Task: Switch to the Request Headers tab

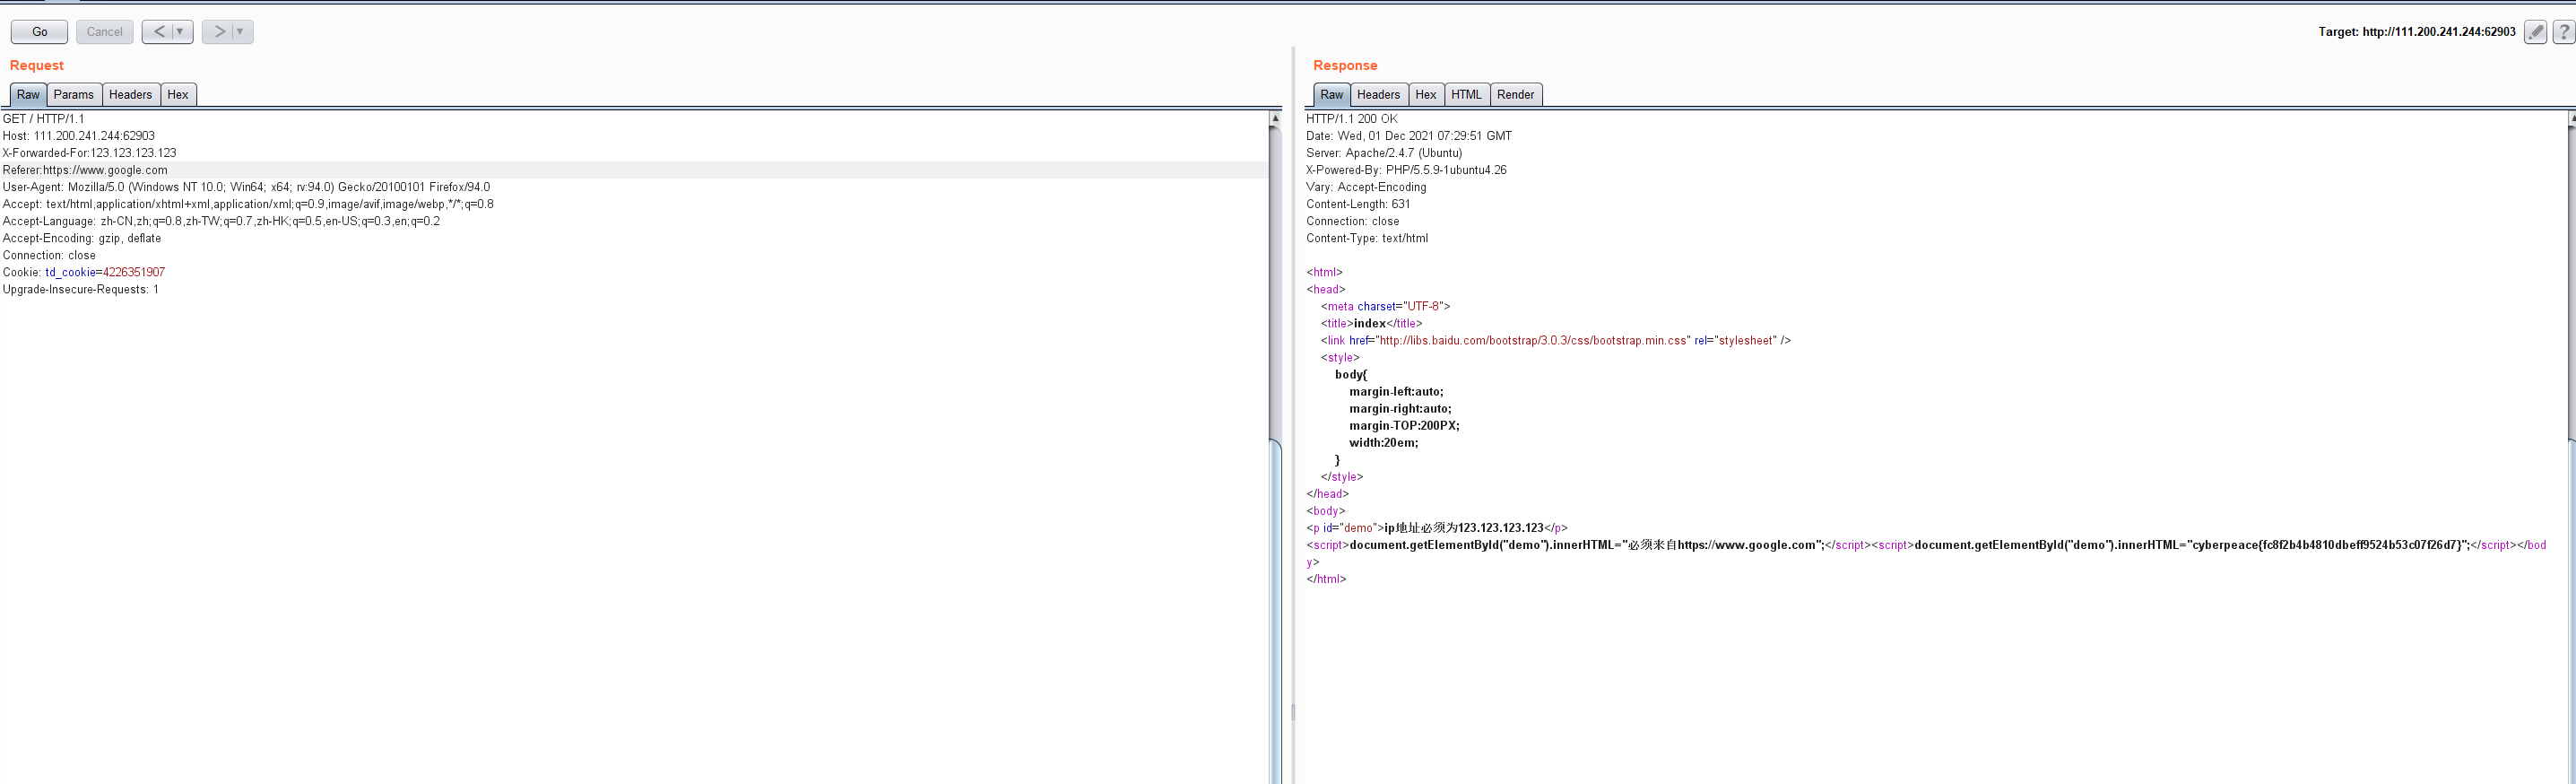Action: point(131,95)
